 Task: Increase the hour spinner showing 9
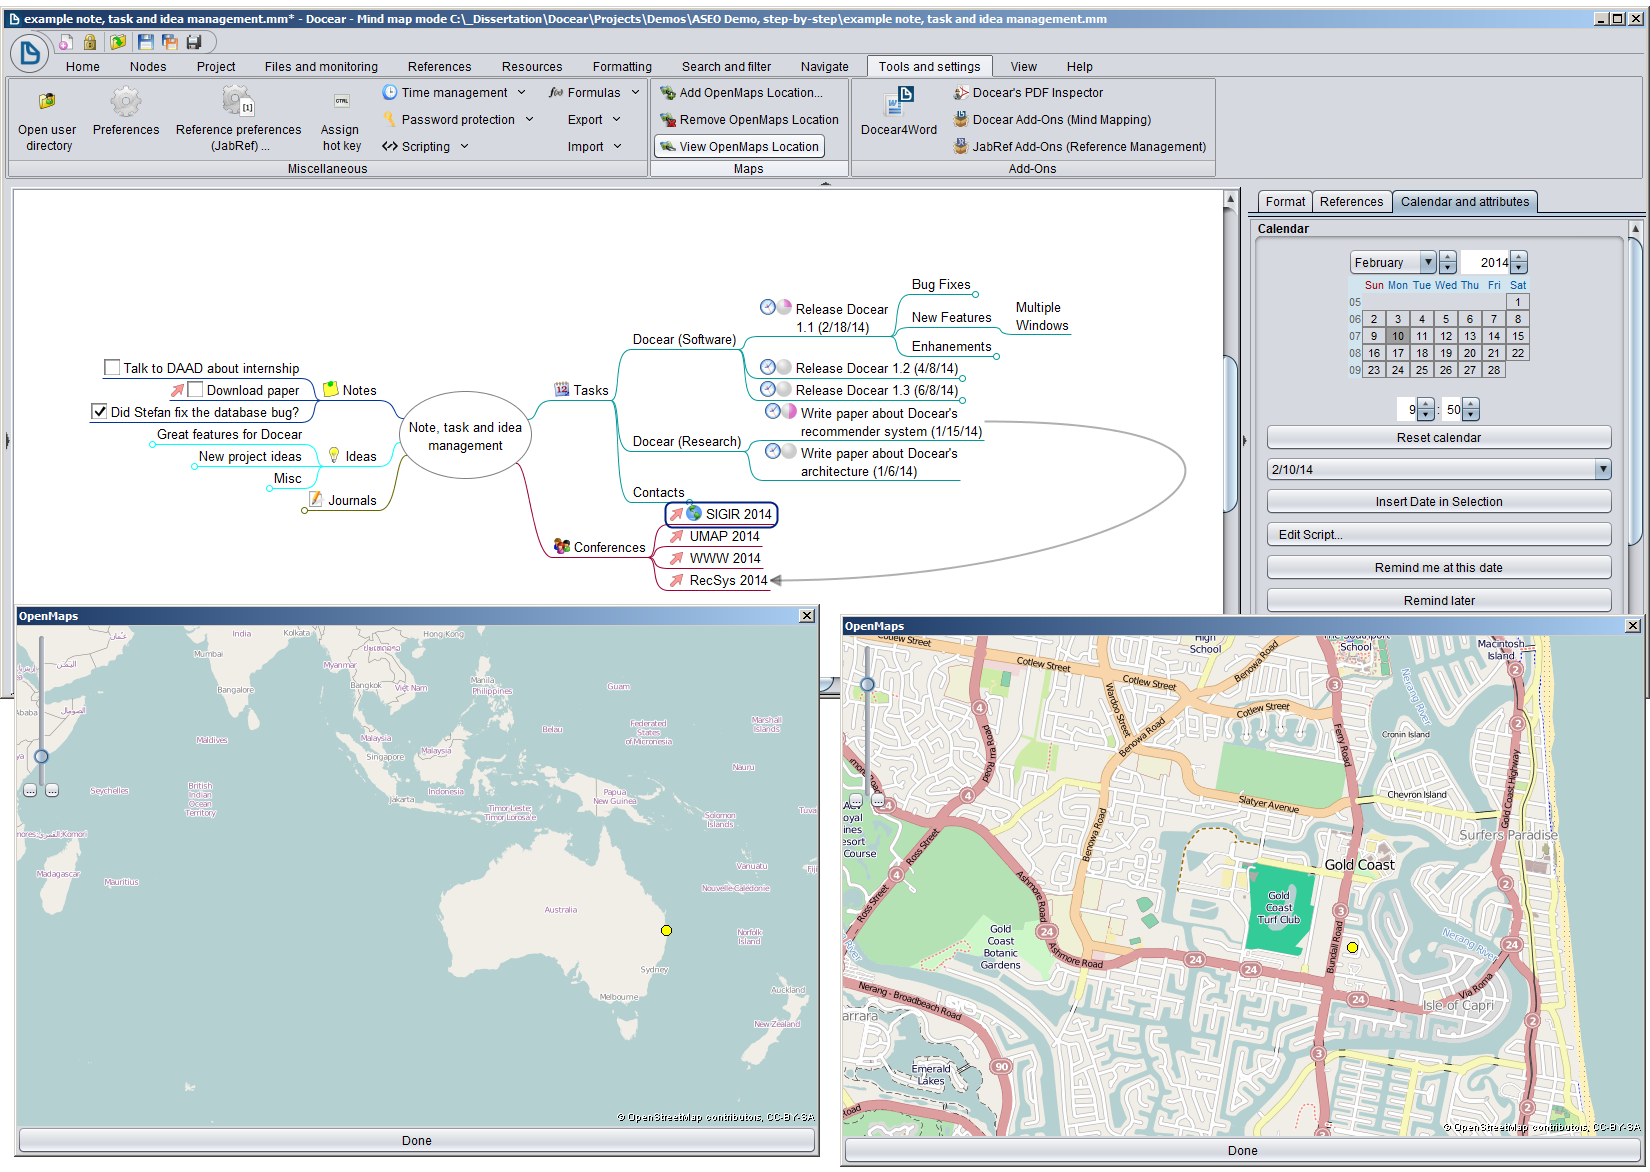(x=1426, y=404)
